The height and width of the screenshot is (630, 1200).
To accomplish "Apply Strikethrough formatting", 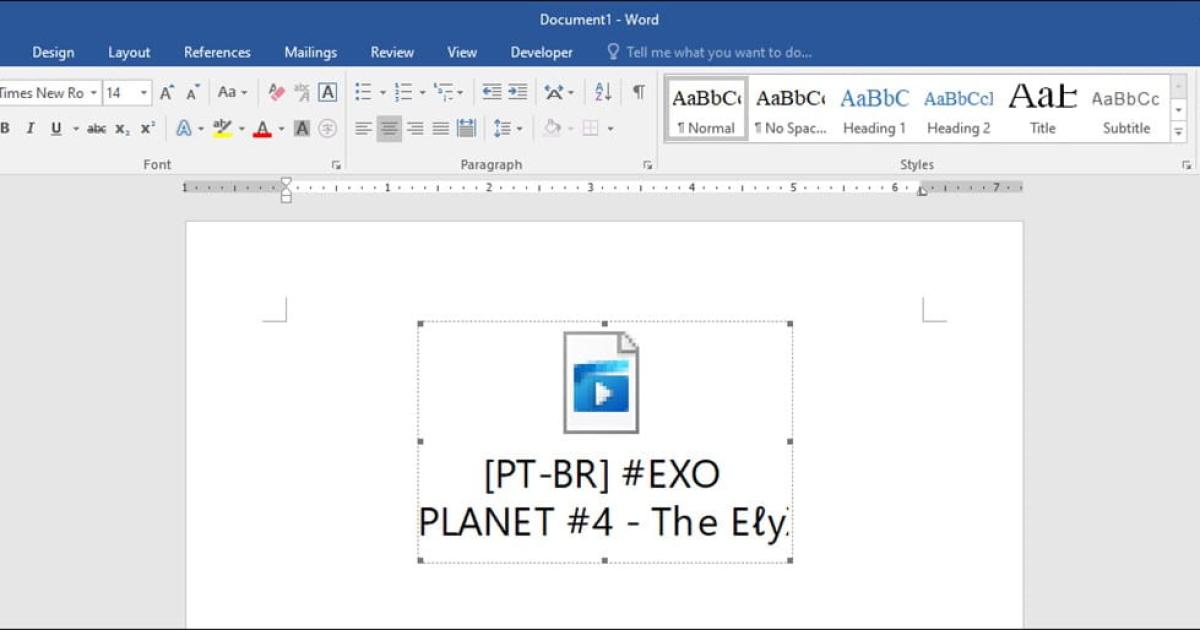I will [95, 128].
